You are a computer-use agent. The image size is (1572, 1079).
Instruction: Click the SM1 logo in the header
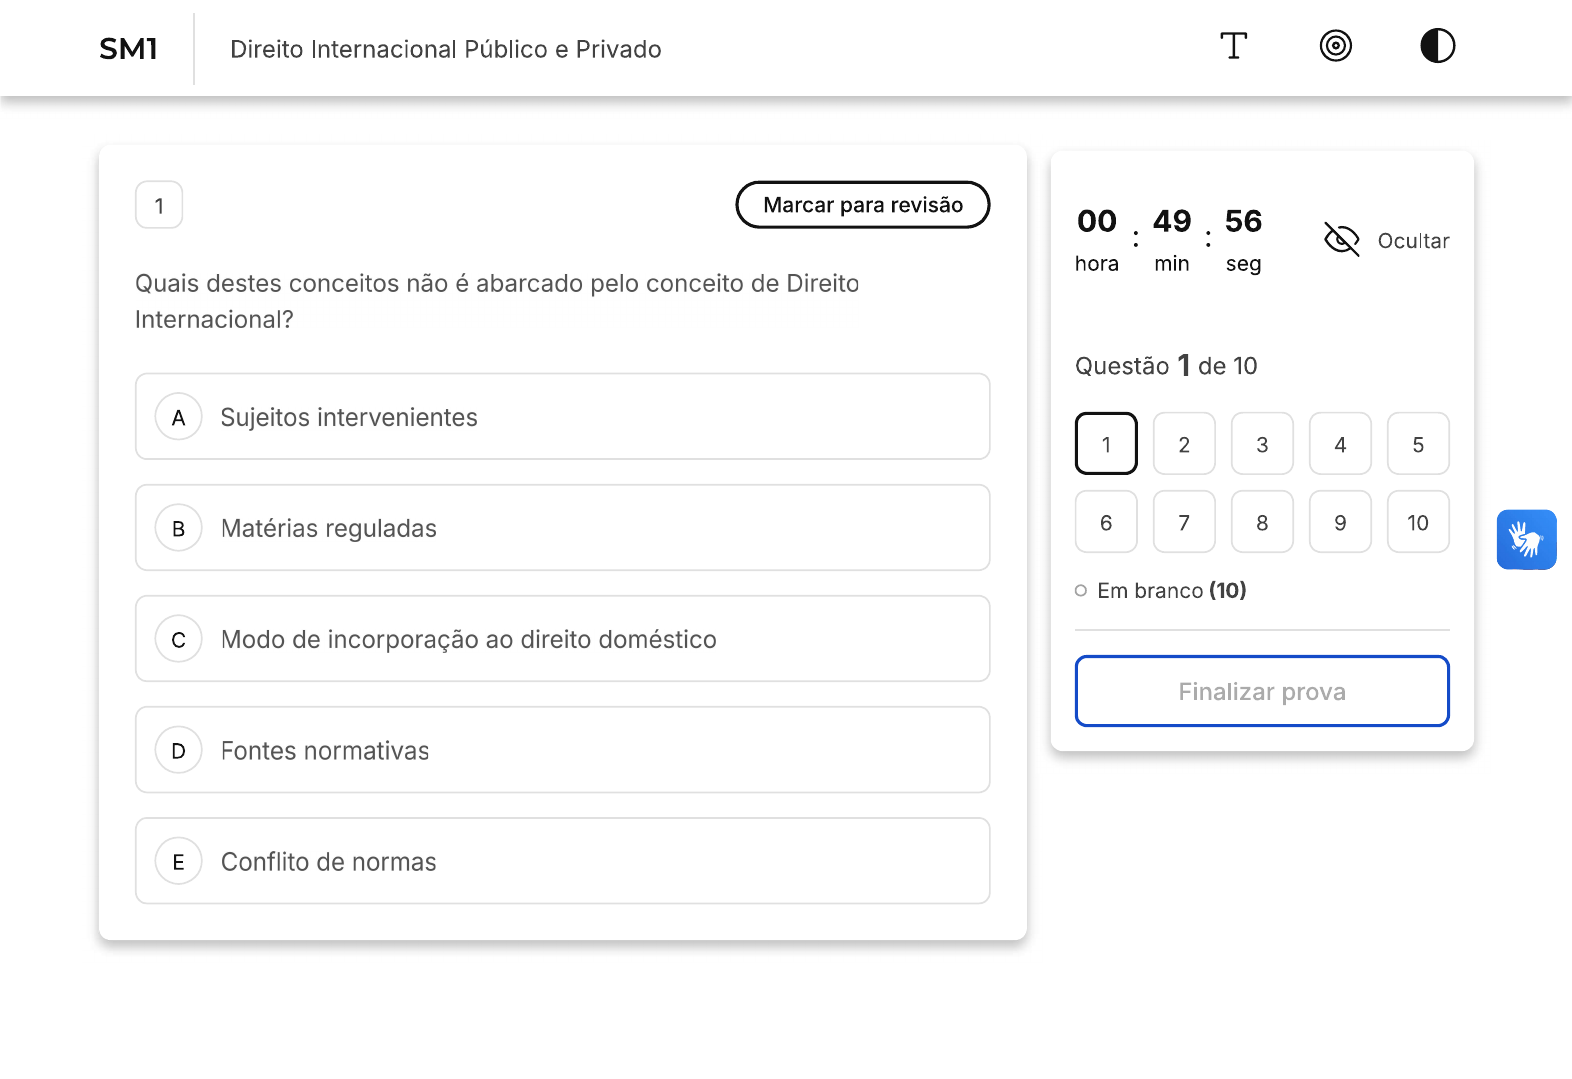(129, 49)
